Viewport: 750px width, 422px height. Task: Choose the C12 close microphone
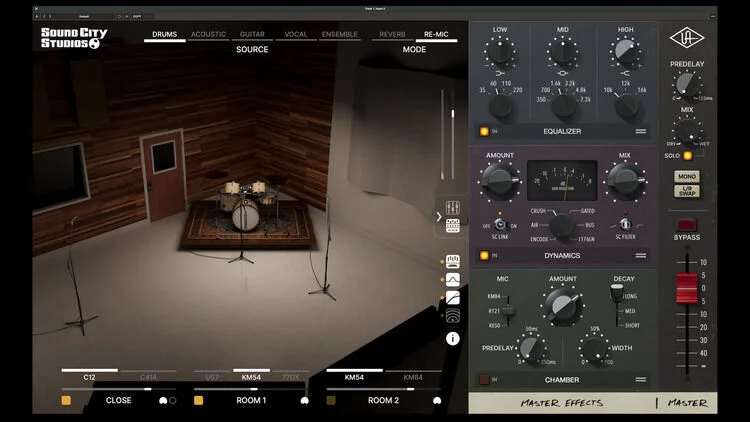(x=89, y=375)
